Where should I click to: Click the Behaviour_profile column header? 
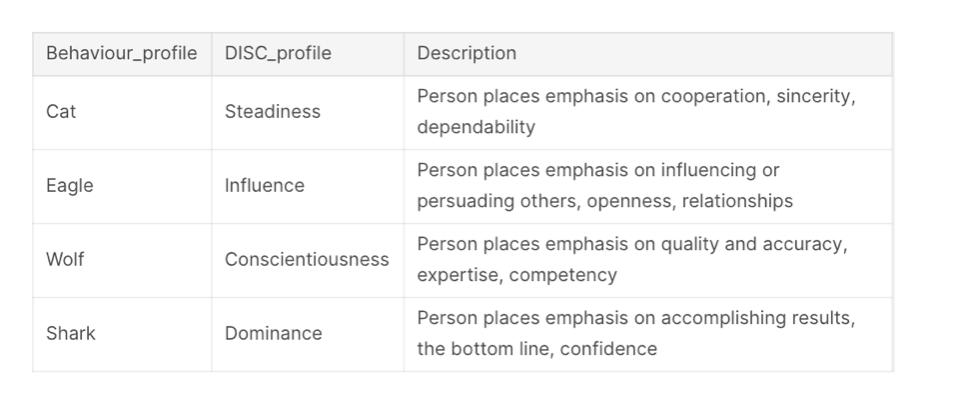pos(122,54)
